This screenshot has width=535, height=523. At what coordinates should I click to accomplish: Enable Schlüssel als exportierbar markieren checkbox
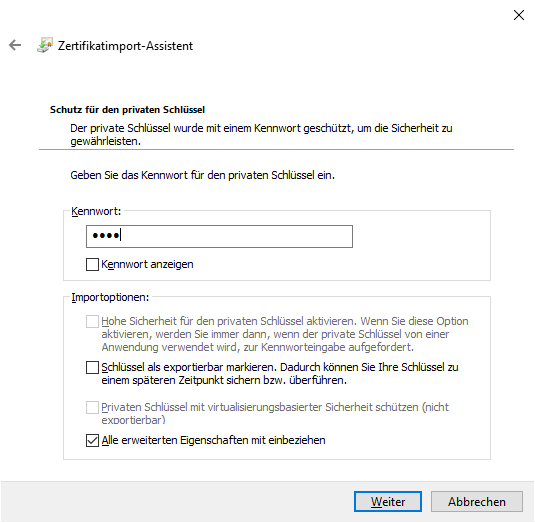pos(92,367)
